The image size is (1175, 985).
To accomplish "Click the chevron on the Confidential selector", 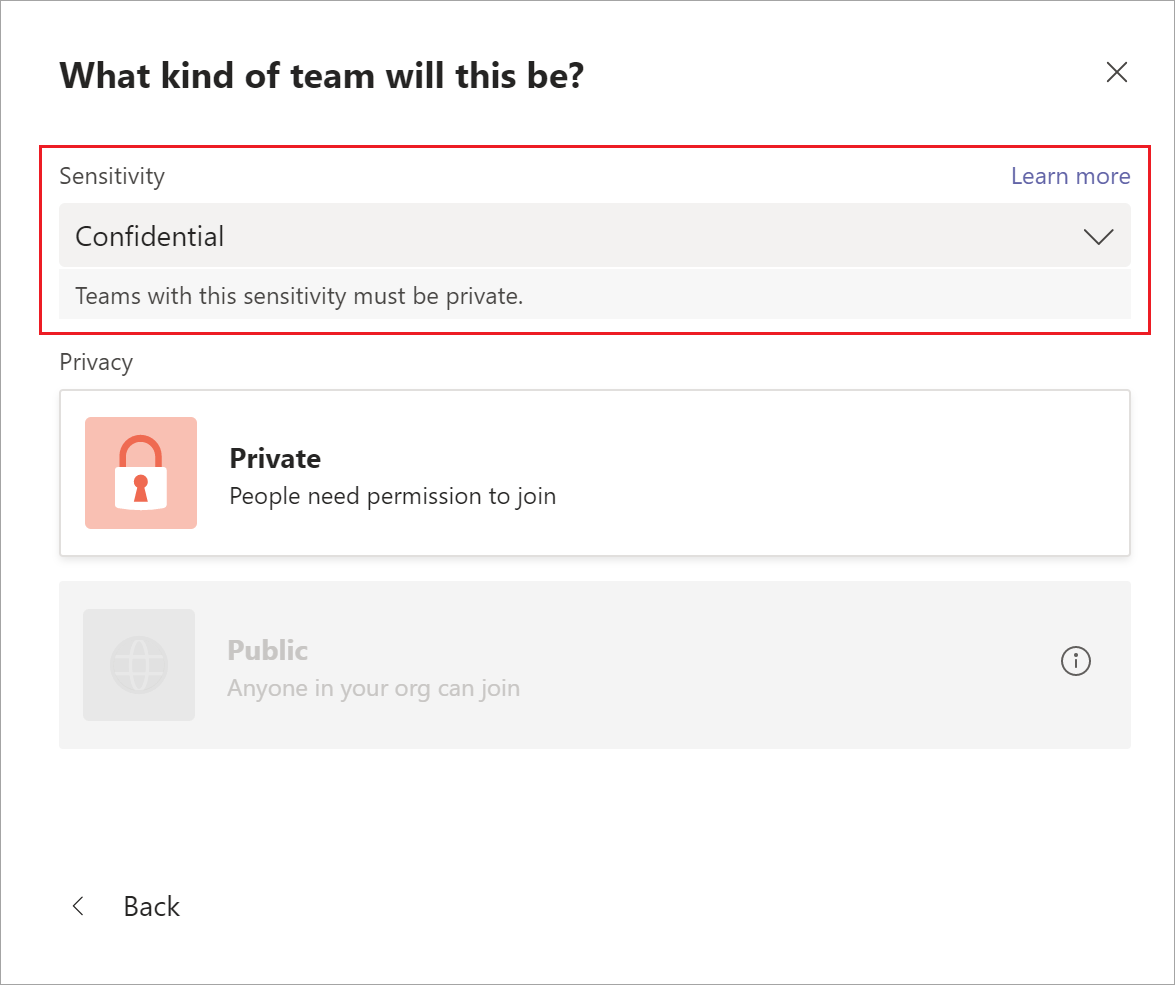I will (1098, 236).
